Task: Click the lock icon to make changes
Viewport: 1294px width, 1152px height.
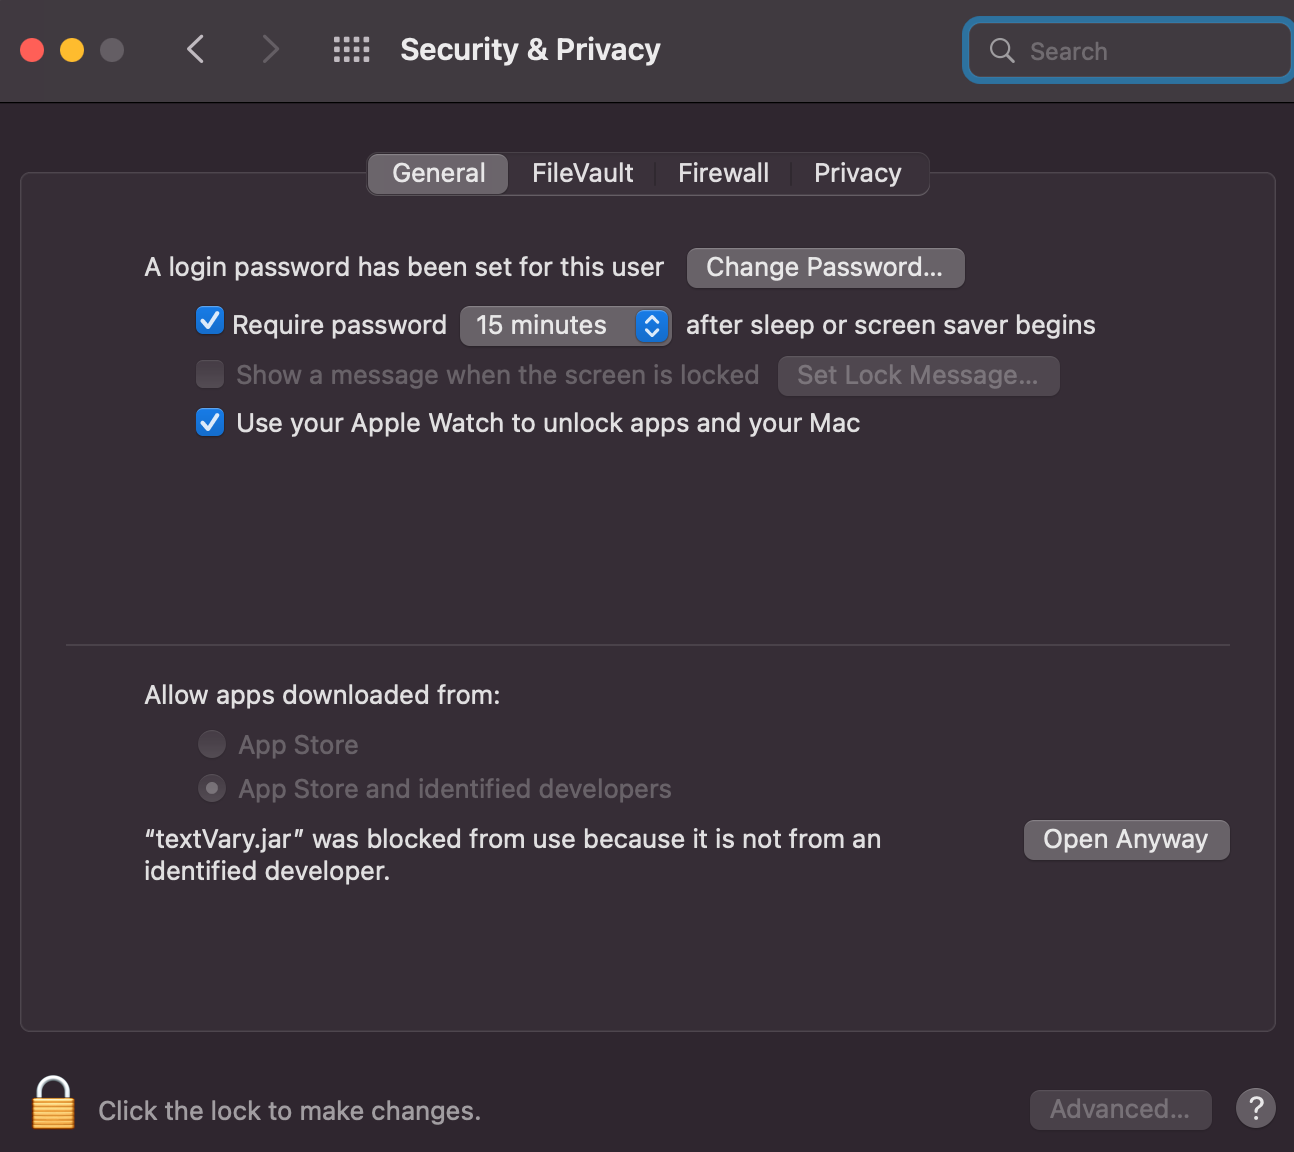Action: coord(53,1103)
